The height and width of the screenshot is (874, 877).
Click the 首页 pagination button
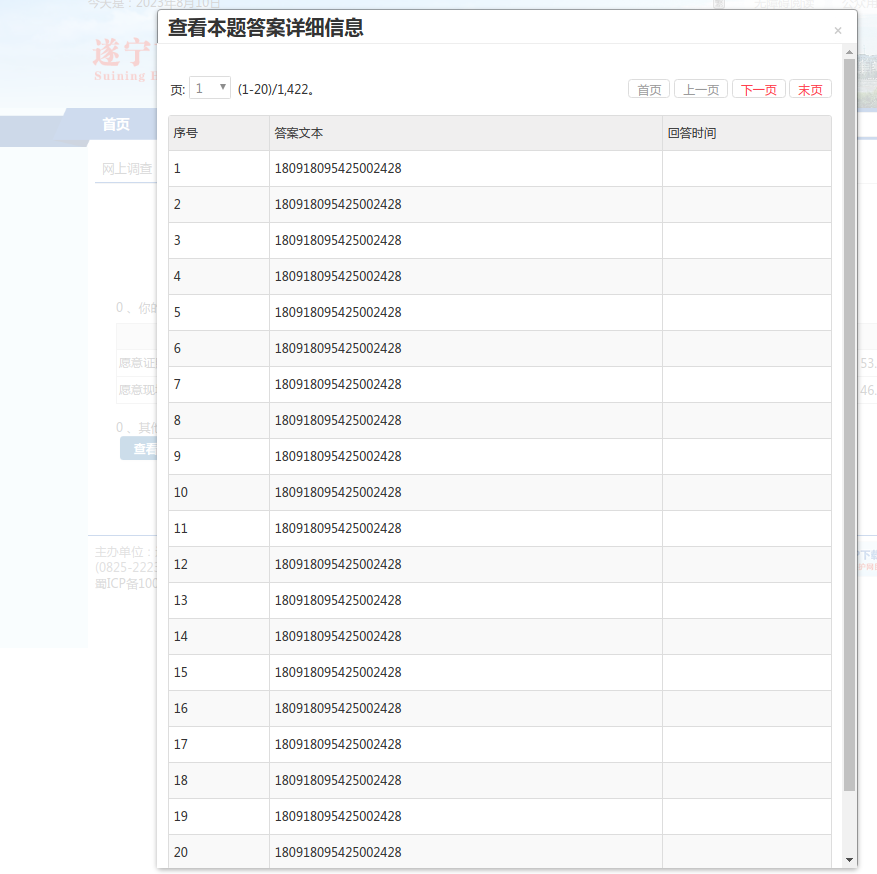coord(649,90)
